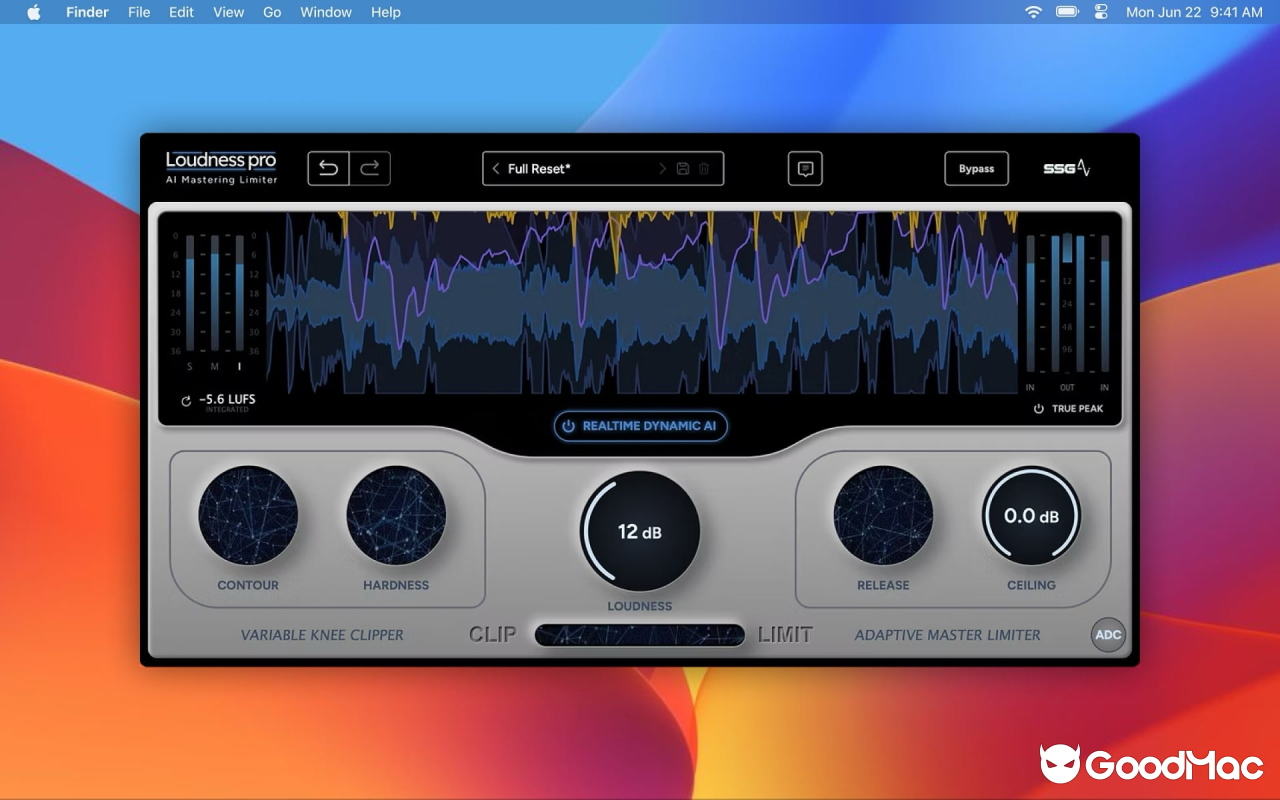Click the SSG logo icon
Image resolution: width=1280 pixels, height=800 pixels.
click(1067, 169)
